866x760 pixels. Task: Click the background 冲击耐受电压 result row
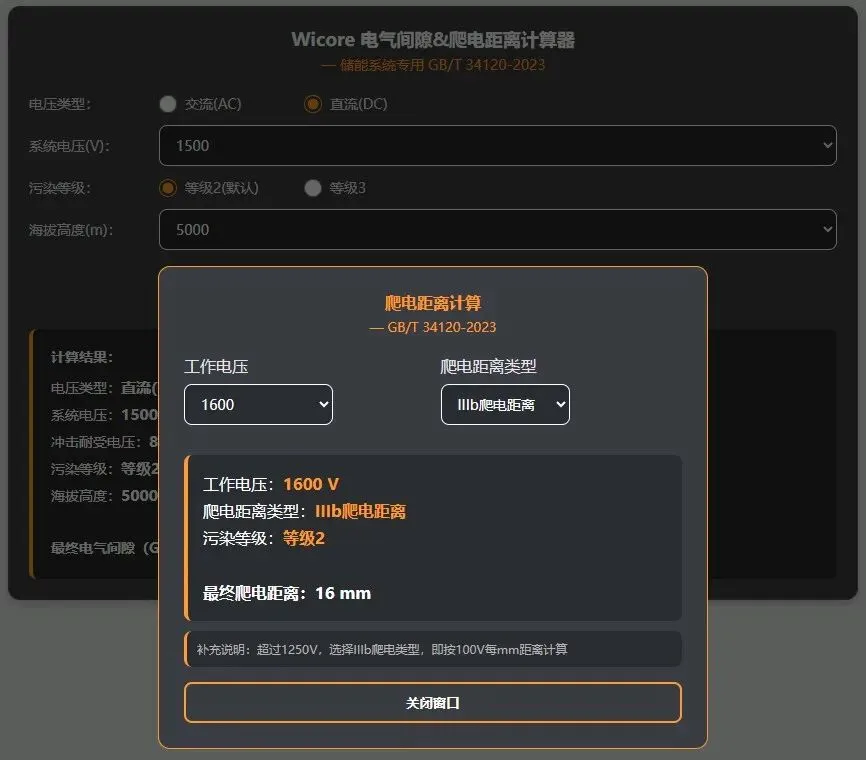pos(104,442)
